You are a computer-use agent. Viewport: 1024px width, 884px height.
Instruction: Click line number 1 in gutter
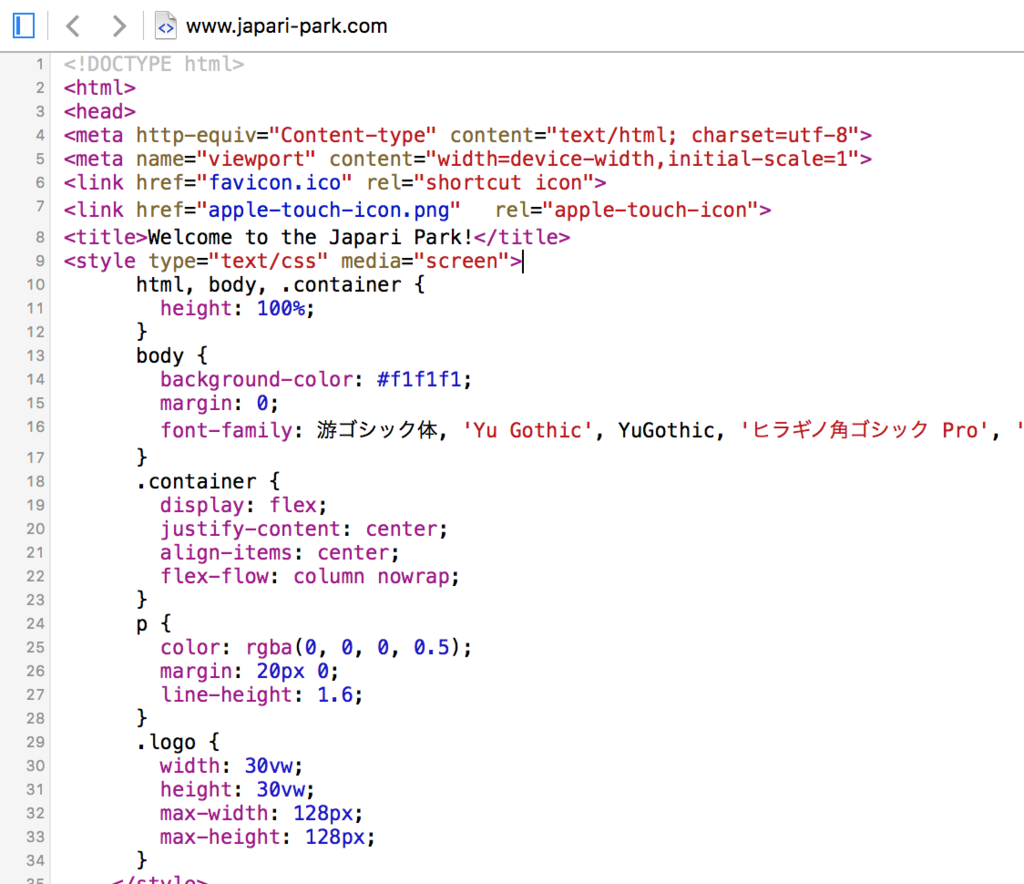[x=40, y=64]
